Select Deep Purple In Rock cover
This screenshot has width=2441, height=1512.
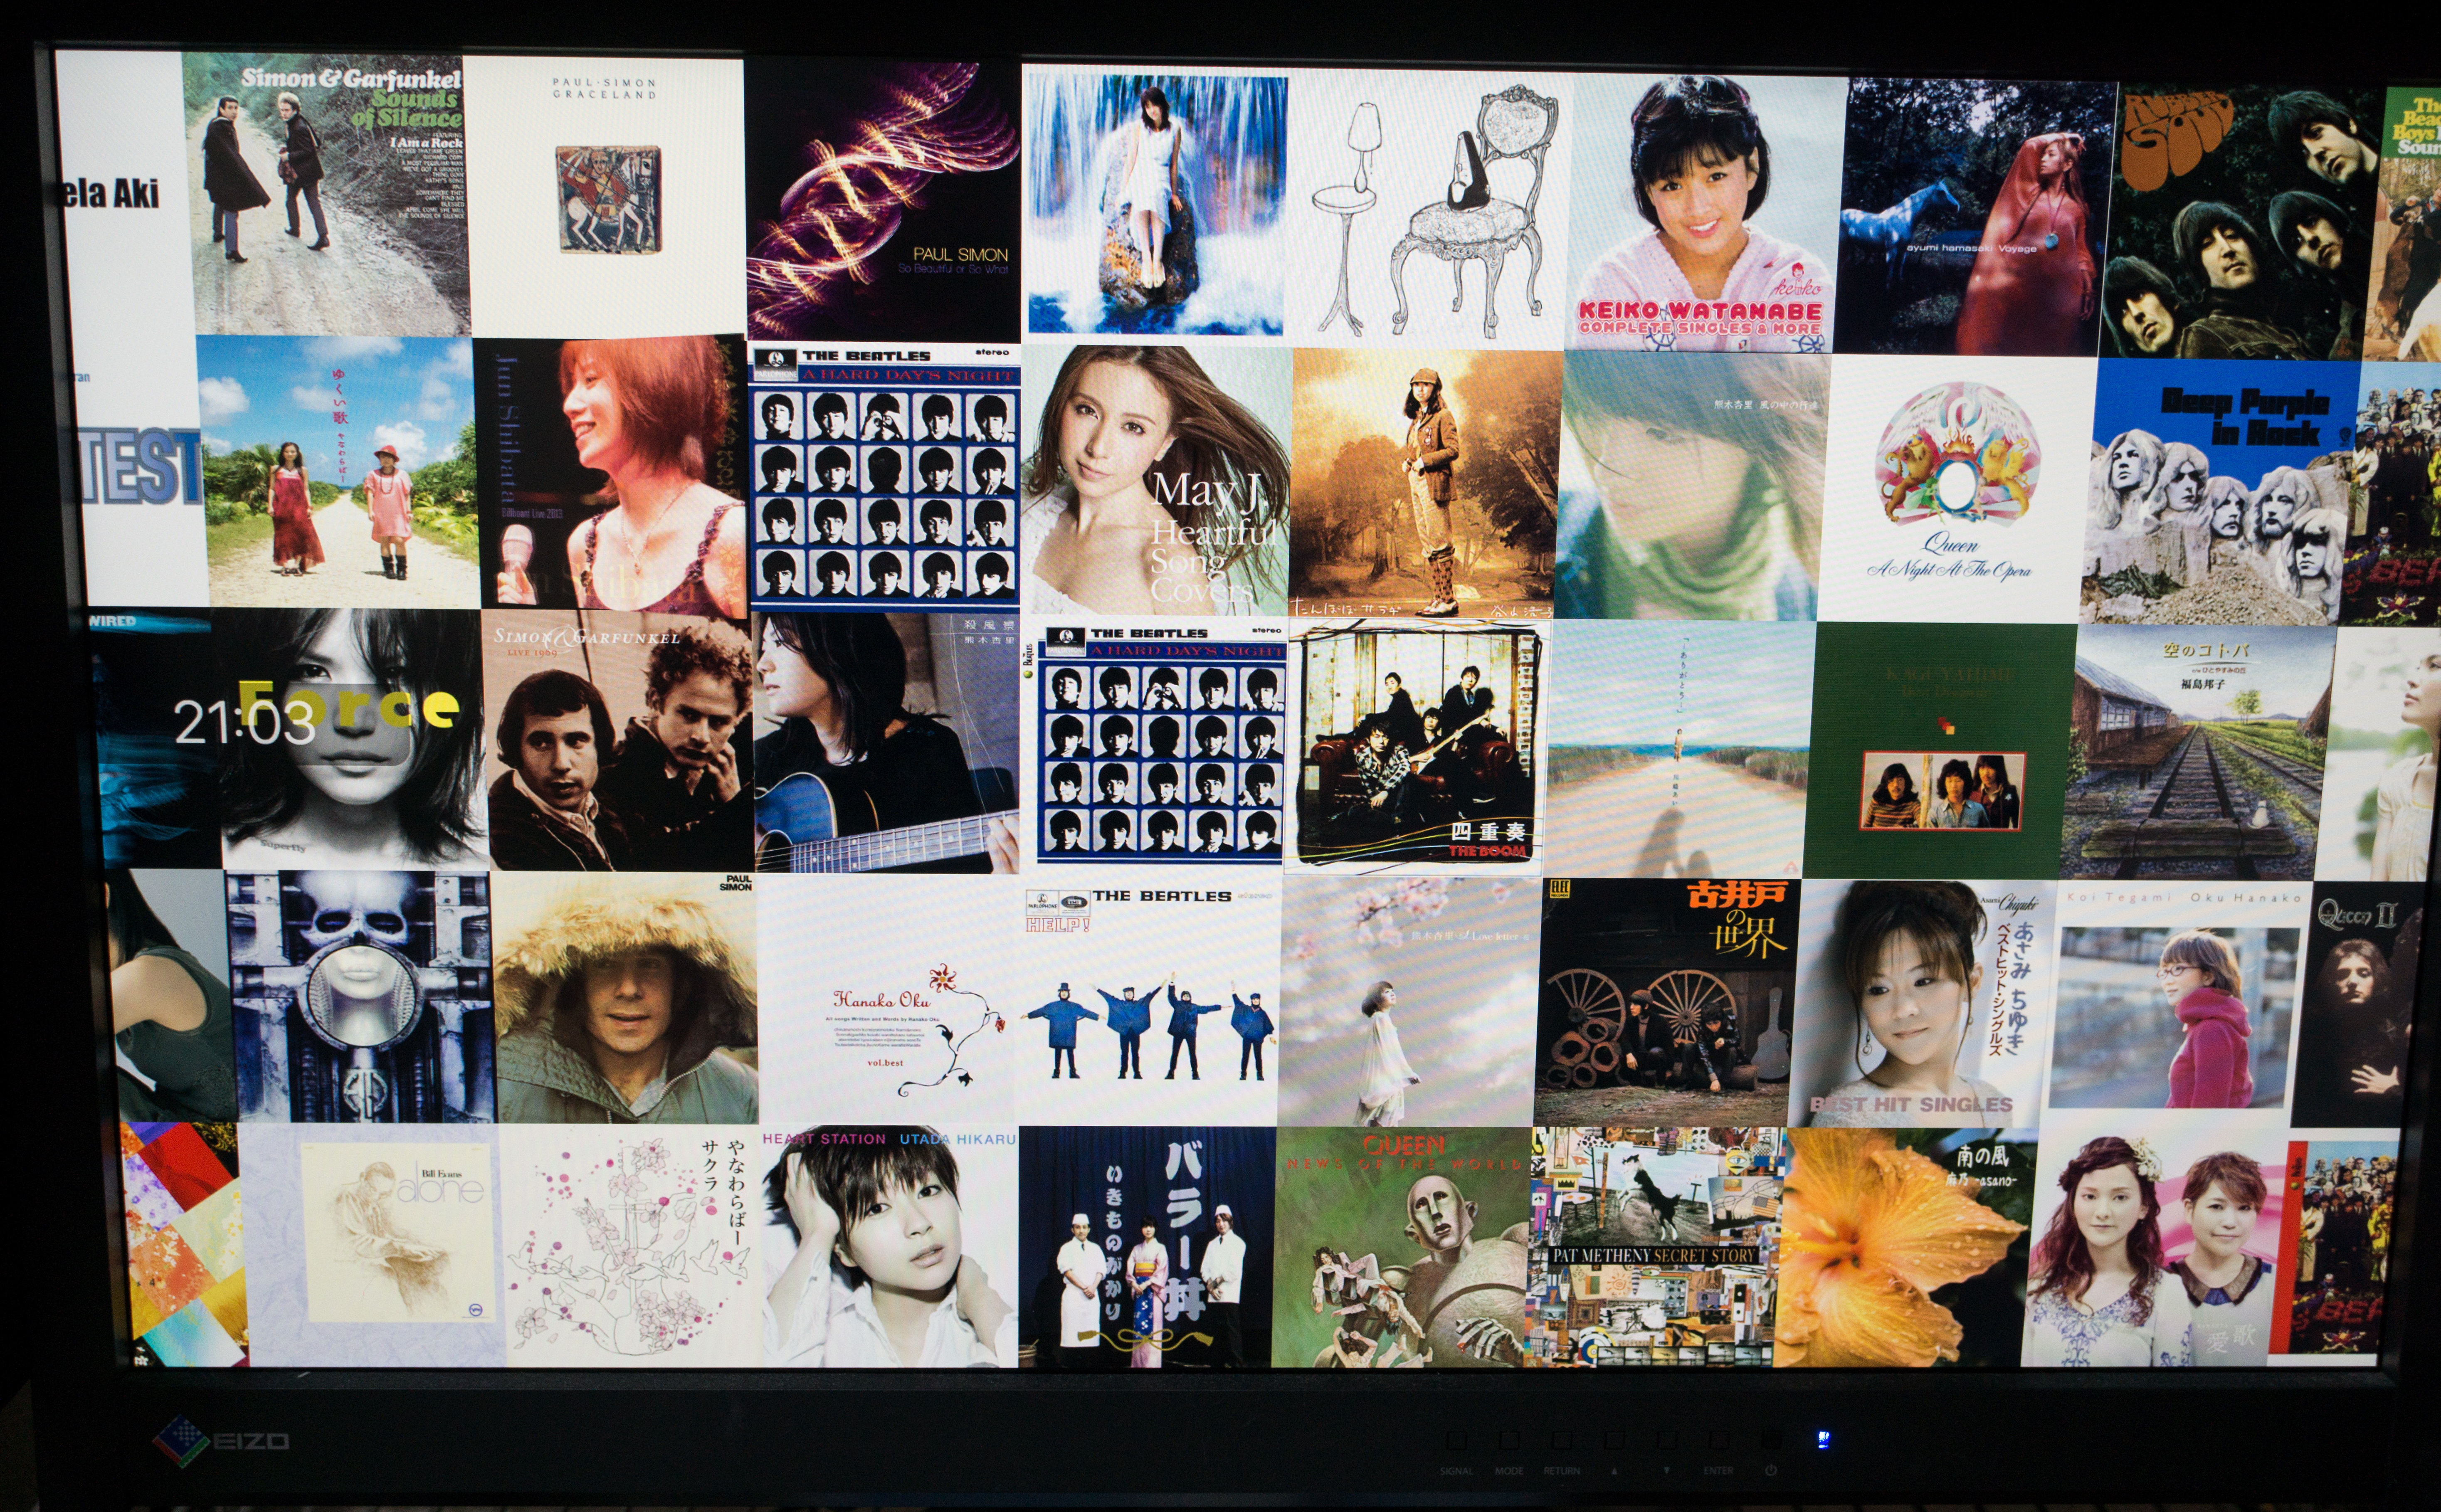click(x=2220, y=492)
